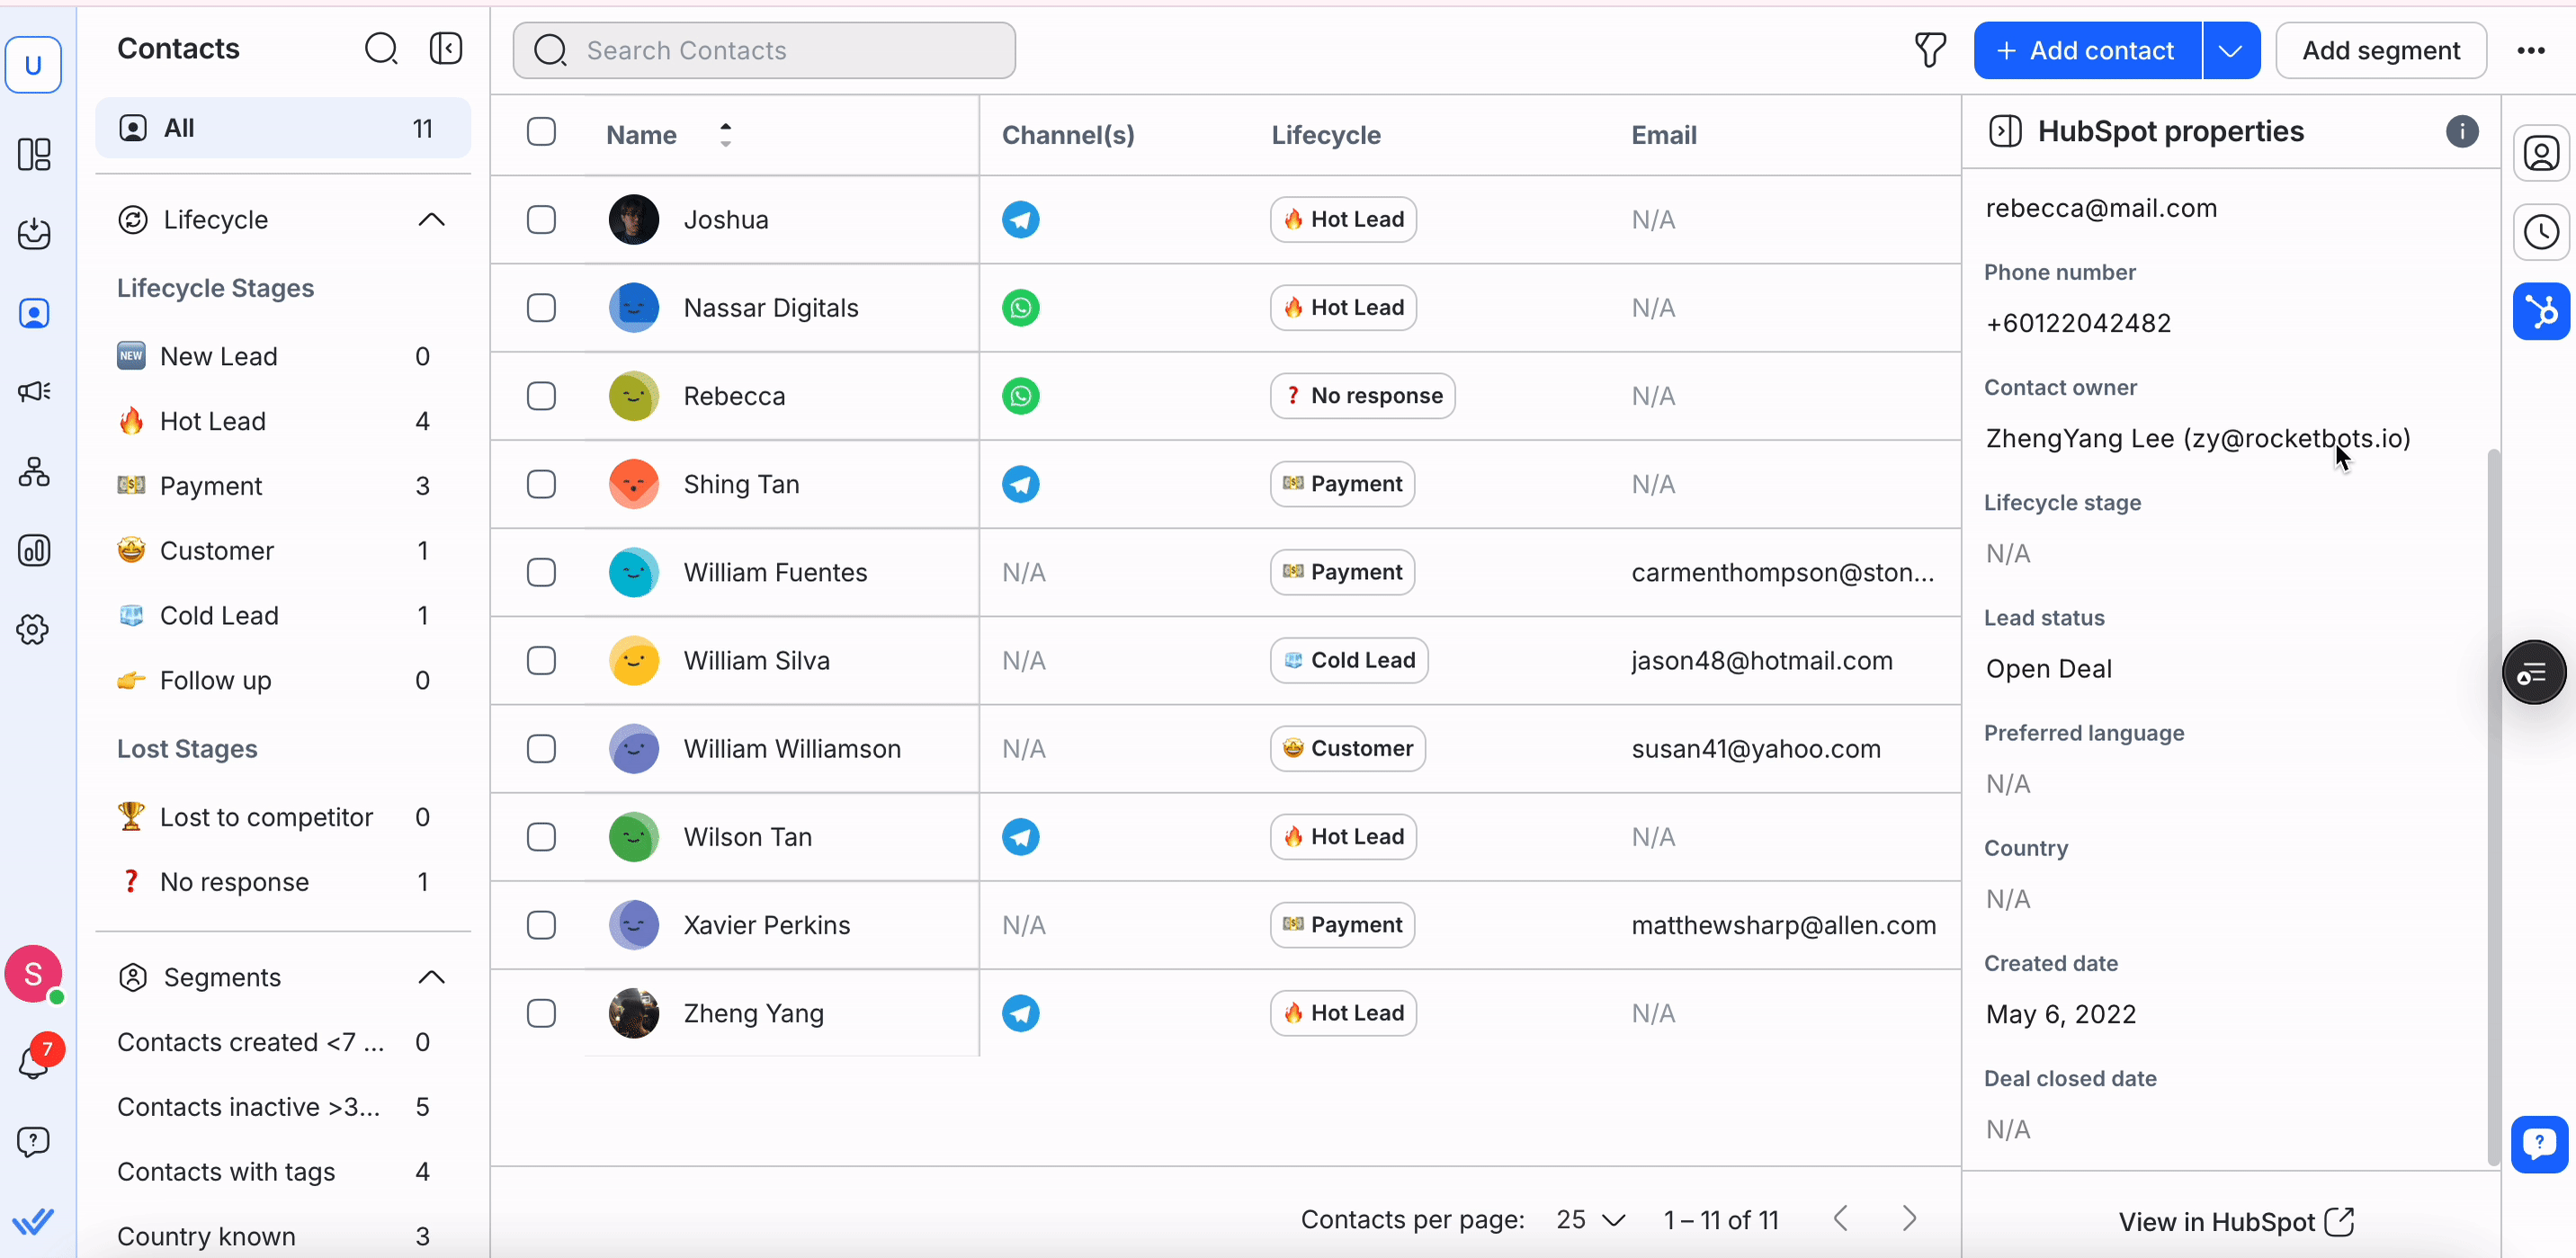
Task: Open the Dashboard icon in left rail
Action: (x=34, y=154)
